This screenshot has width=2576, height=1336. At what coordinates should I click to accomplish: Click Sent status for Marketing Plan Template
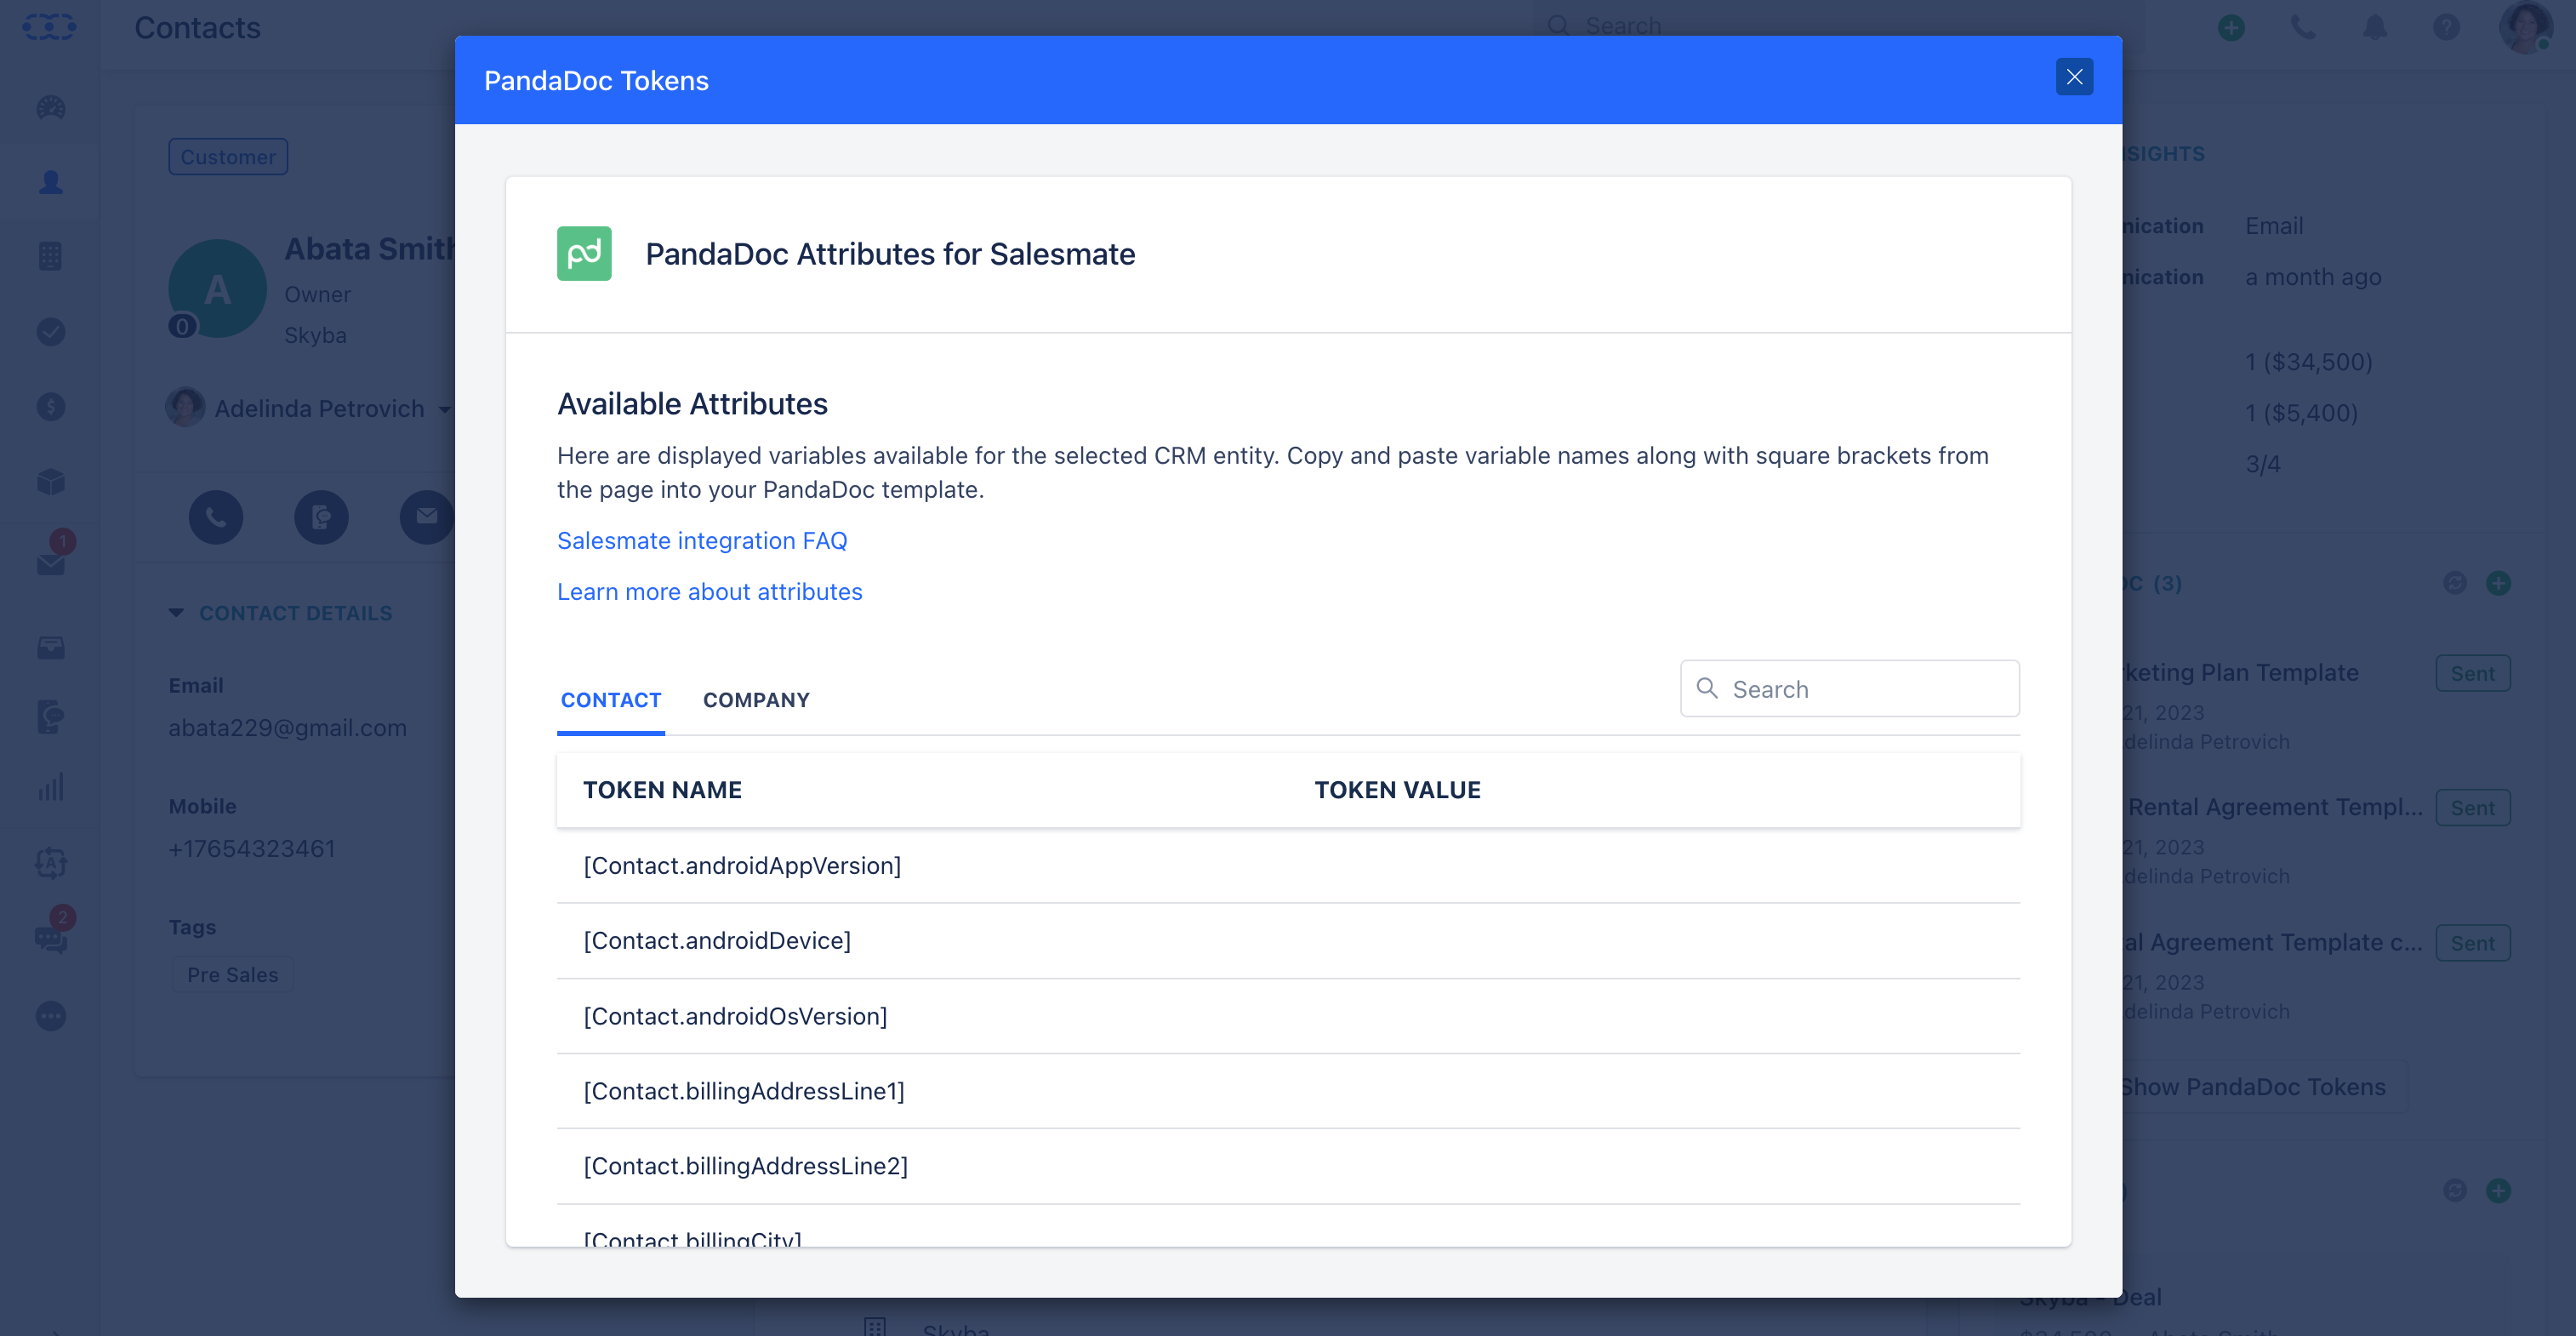tap(2473, 674)
